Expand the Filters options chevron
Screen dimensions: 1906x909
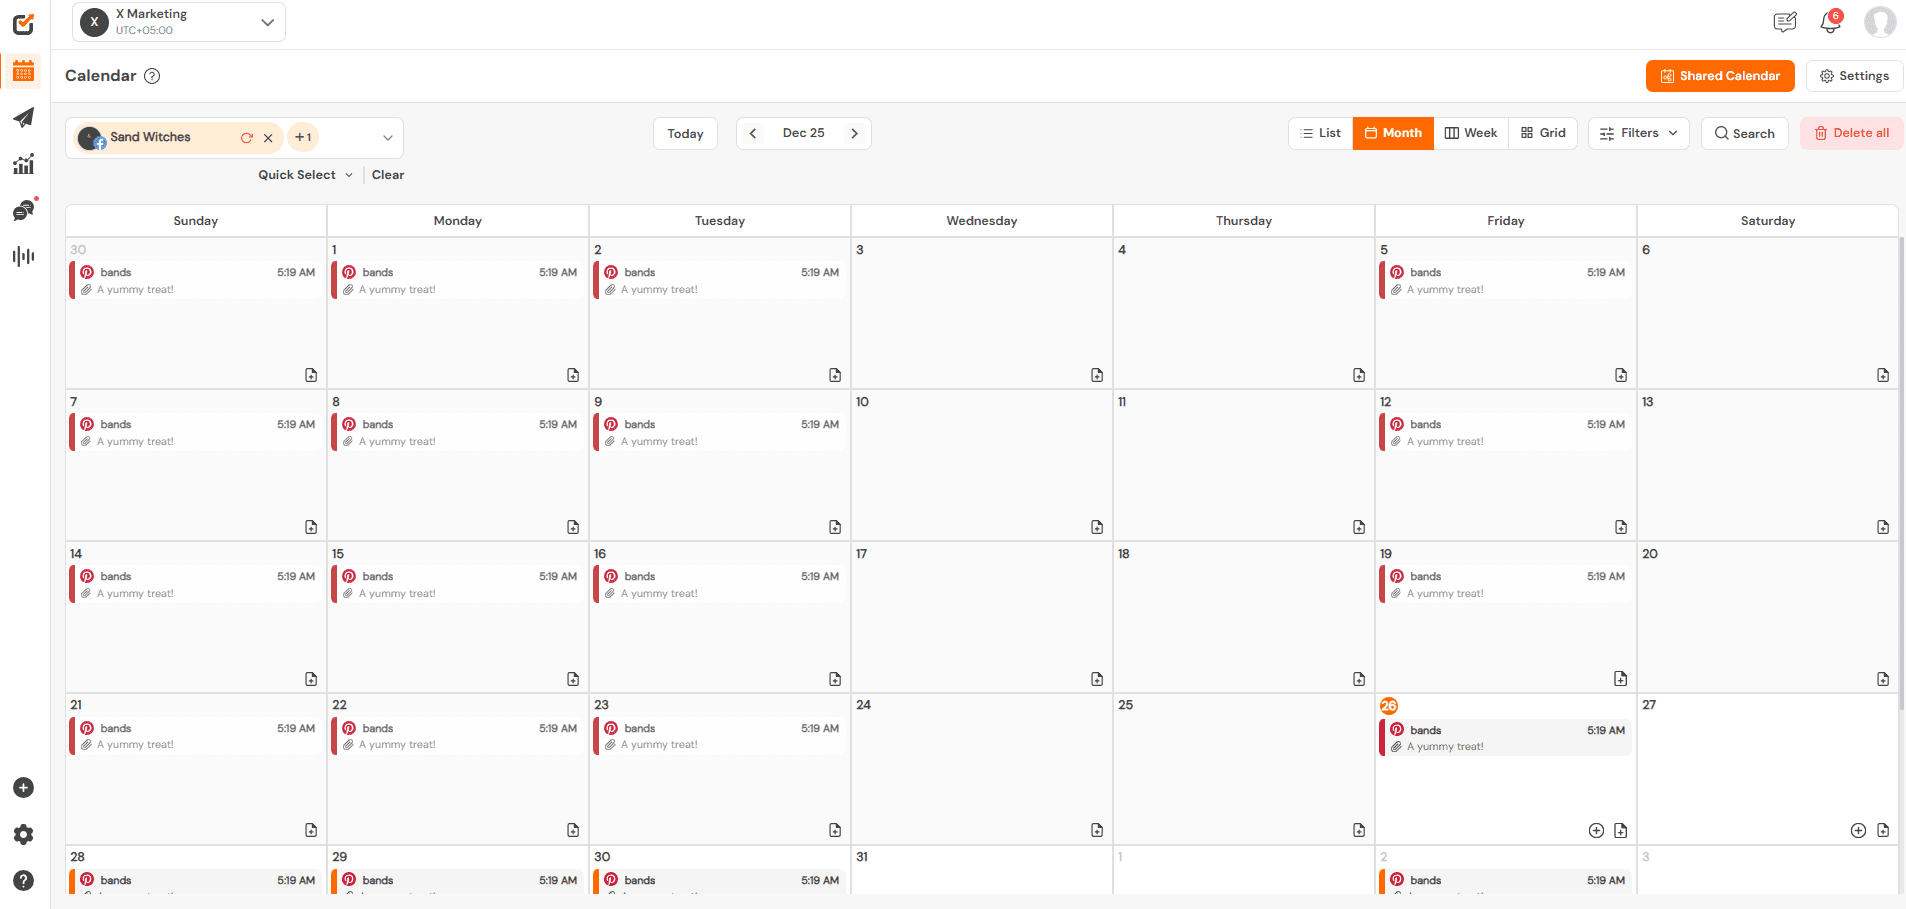pos(1673,133)
